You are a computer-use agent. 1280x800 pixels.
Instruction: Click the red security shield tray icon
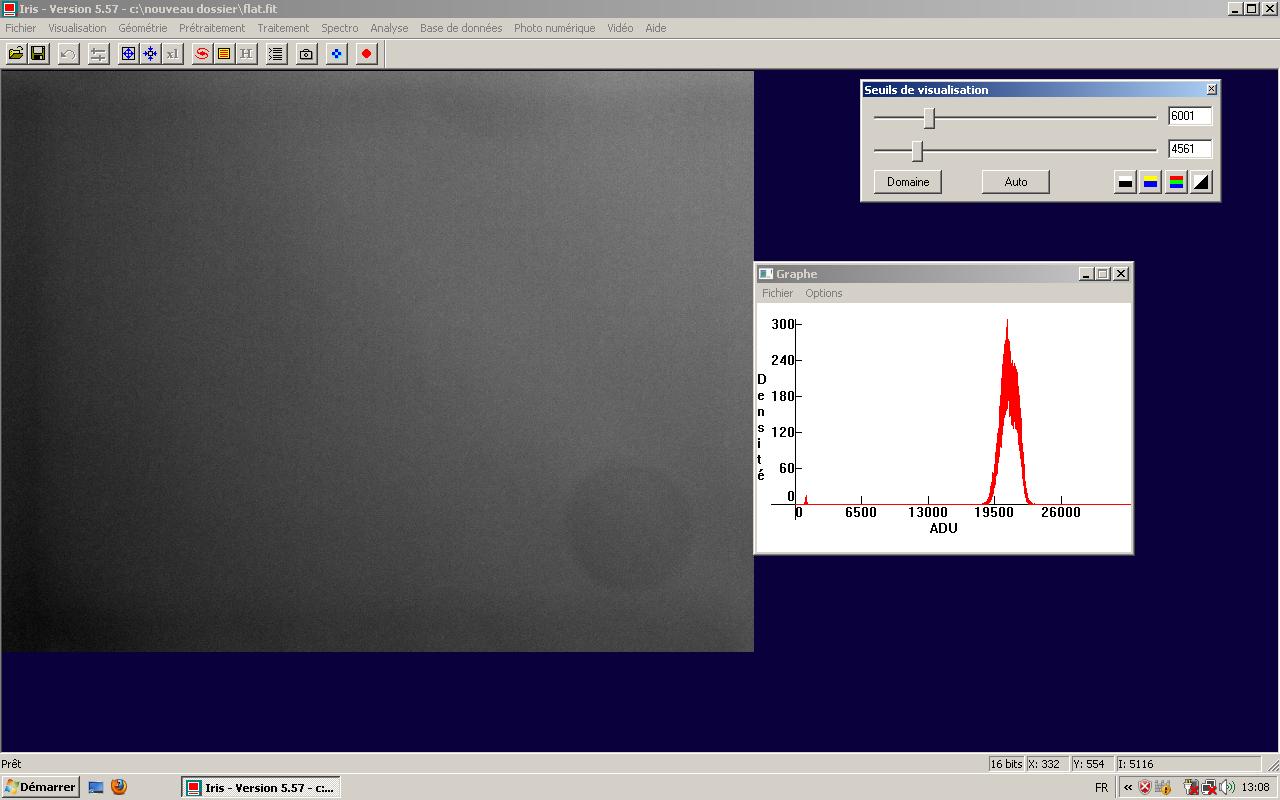pyautogui.click(x=1145, y=787)
